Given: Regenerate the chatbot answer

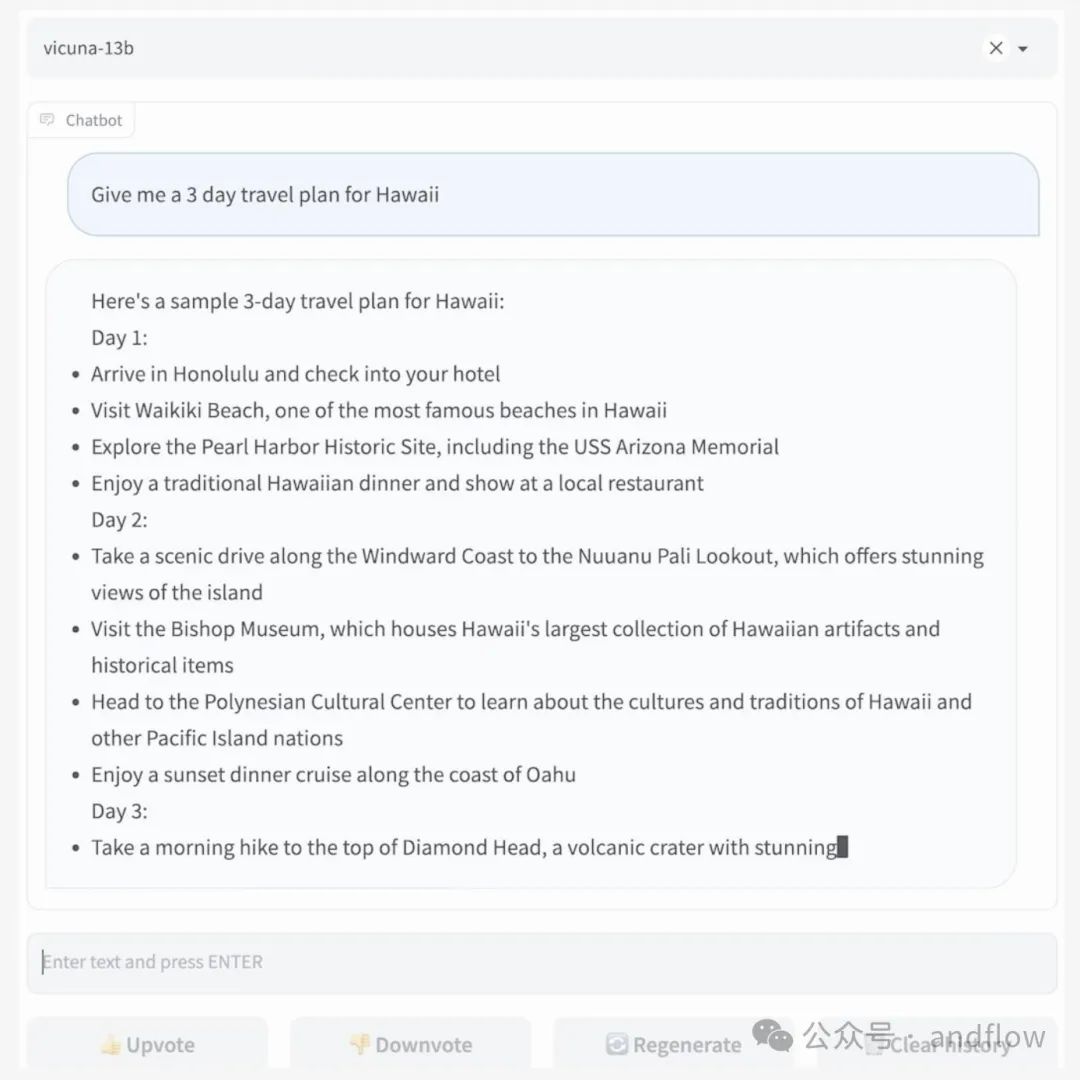Looking at the screenshot, I should tap(674, 1045).
